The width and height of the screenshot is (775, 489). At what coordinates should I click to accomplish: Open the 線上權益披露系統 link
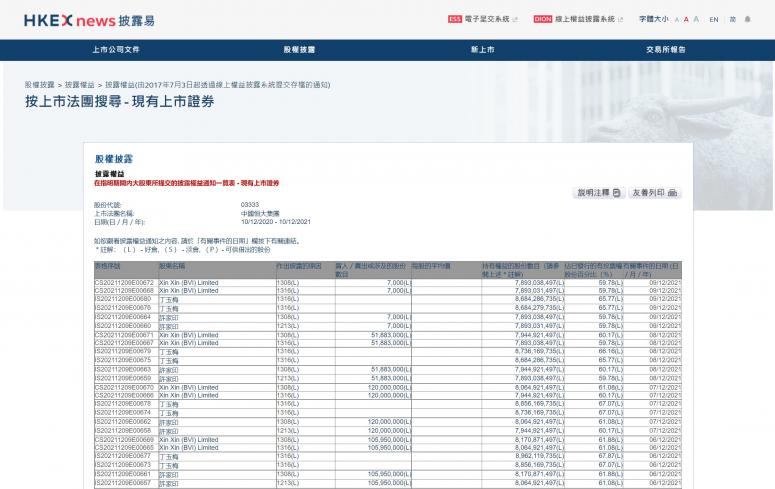coord(585,19)
